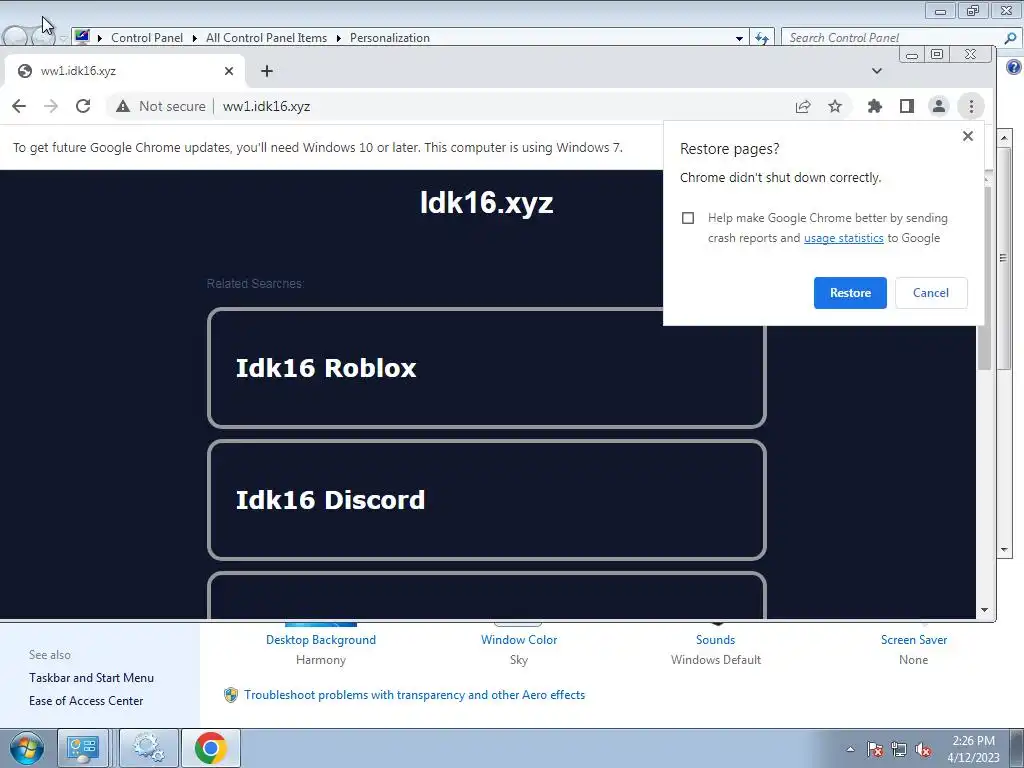Open Control Panel help icon
The height and width of the screenshot is (768, 1024).
click(x=1014, y=67)
